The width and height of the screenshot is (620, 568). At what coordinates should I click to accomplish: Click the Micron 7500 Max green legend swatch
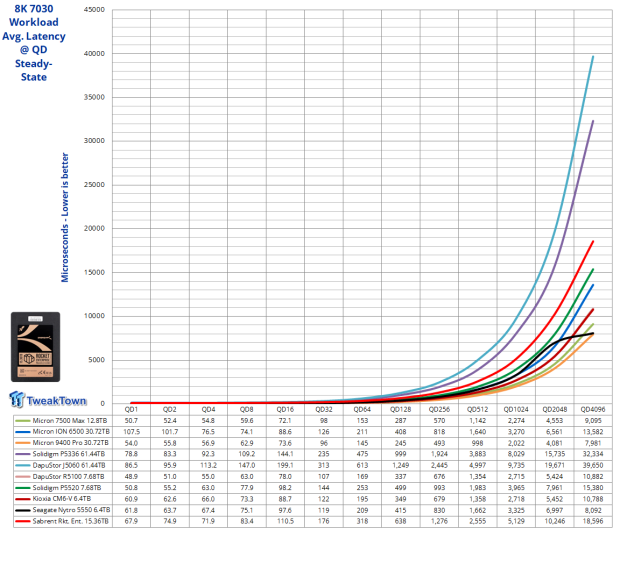point(23,421)
